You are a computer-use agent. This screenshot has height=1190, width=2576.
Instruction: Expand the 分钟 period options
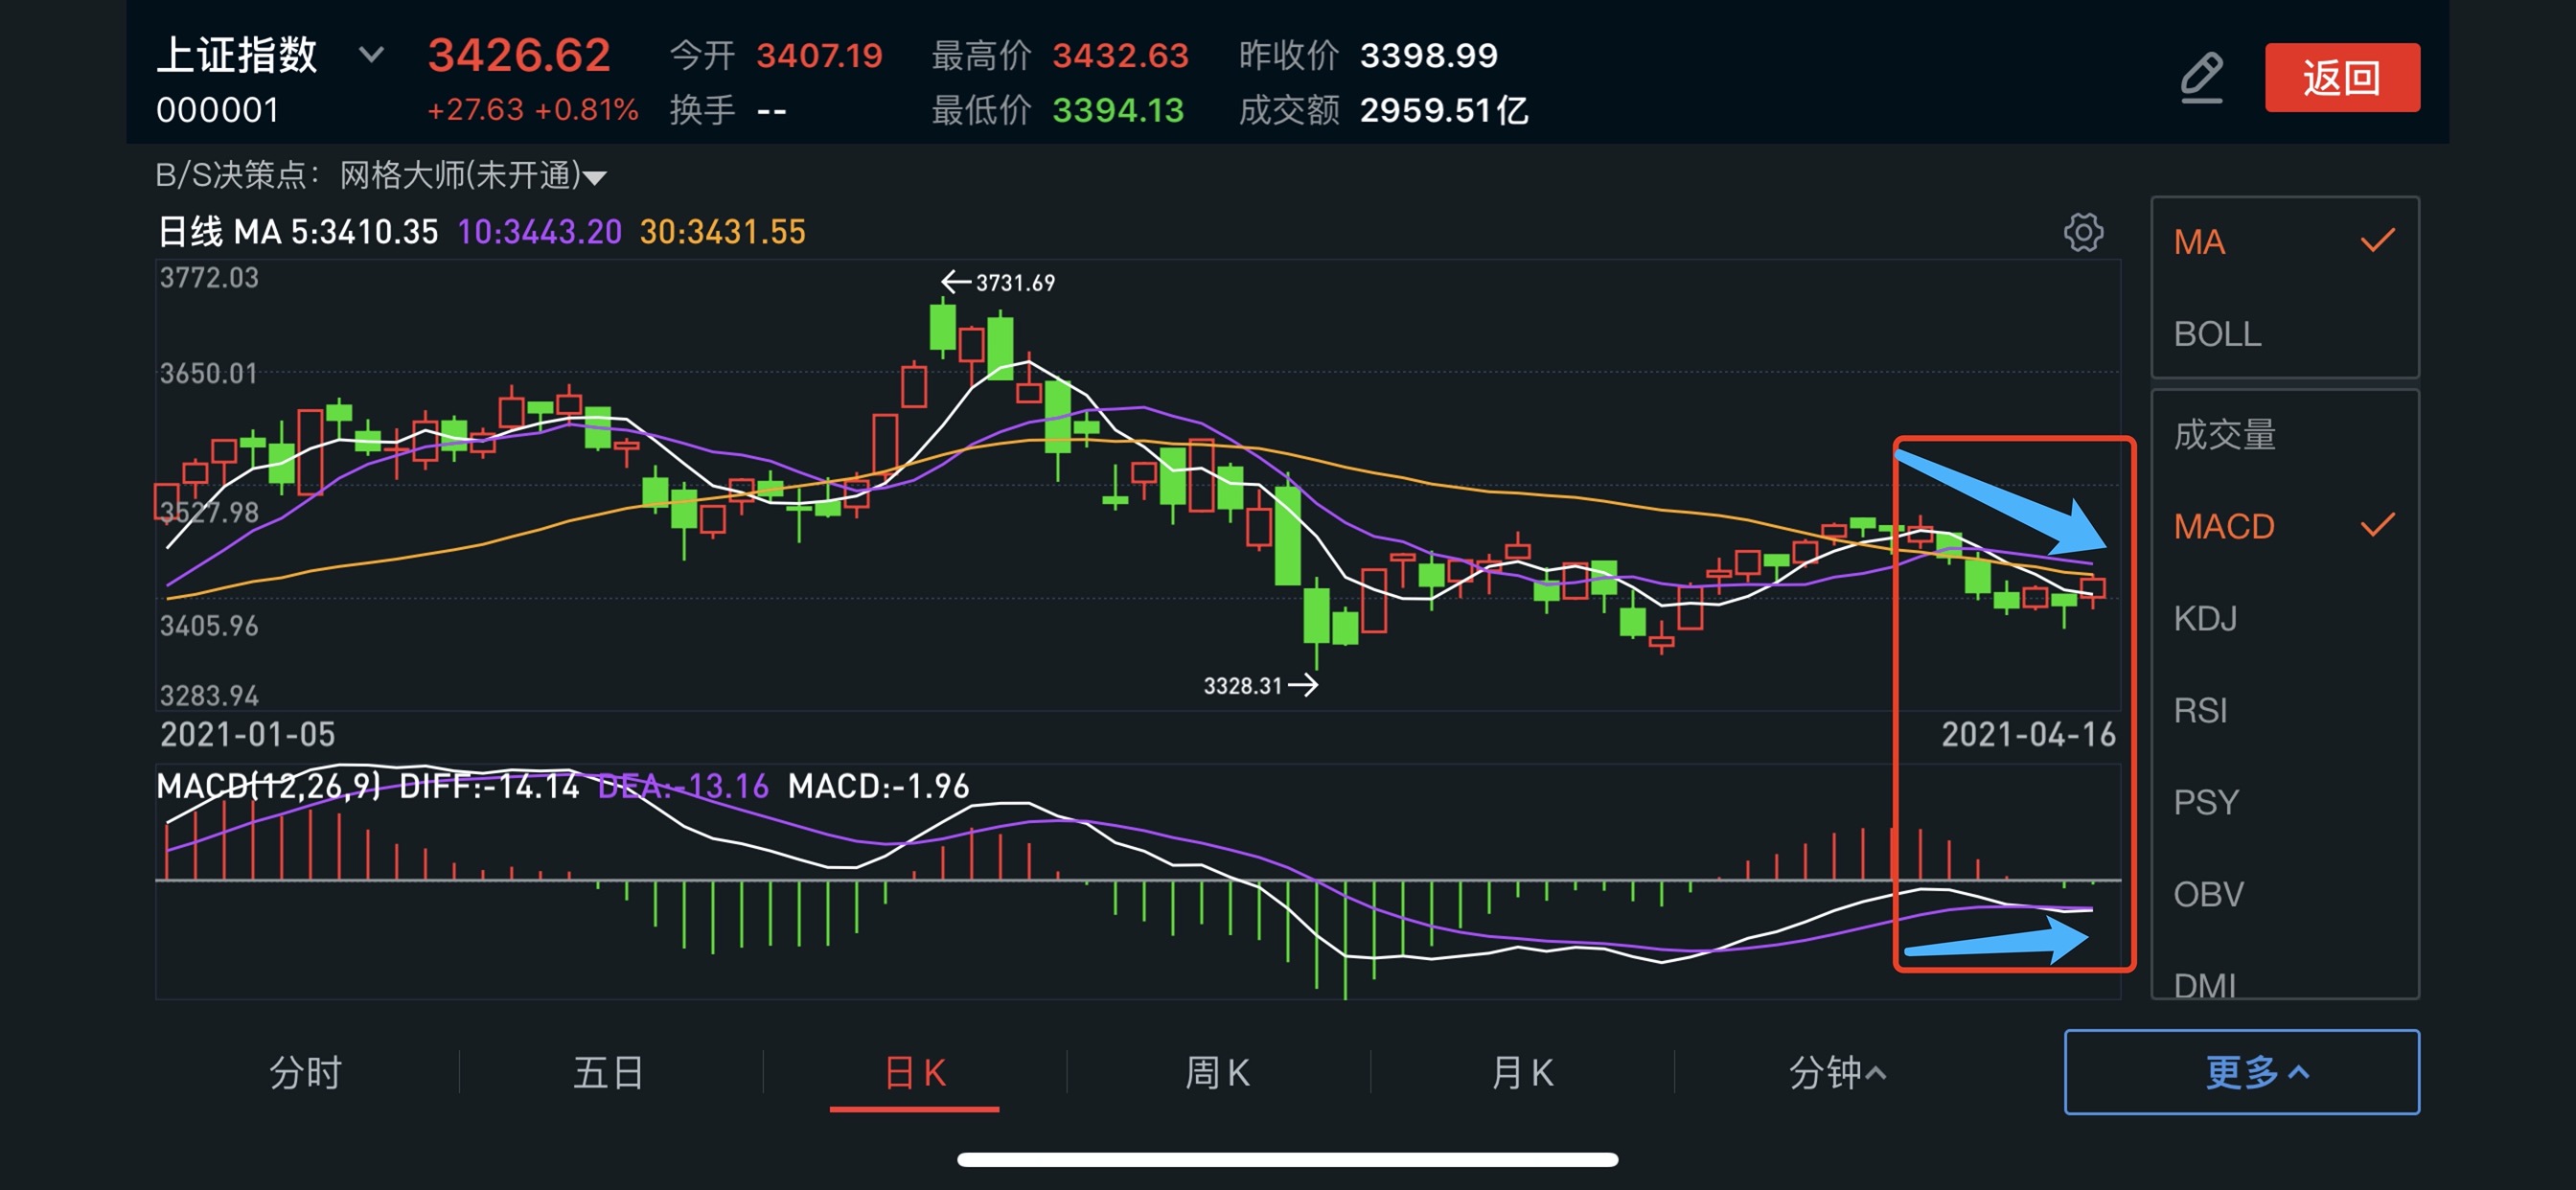click(1837, 1073)
